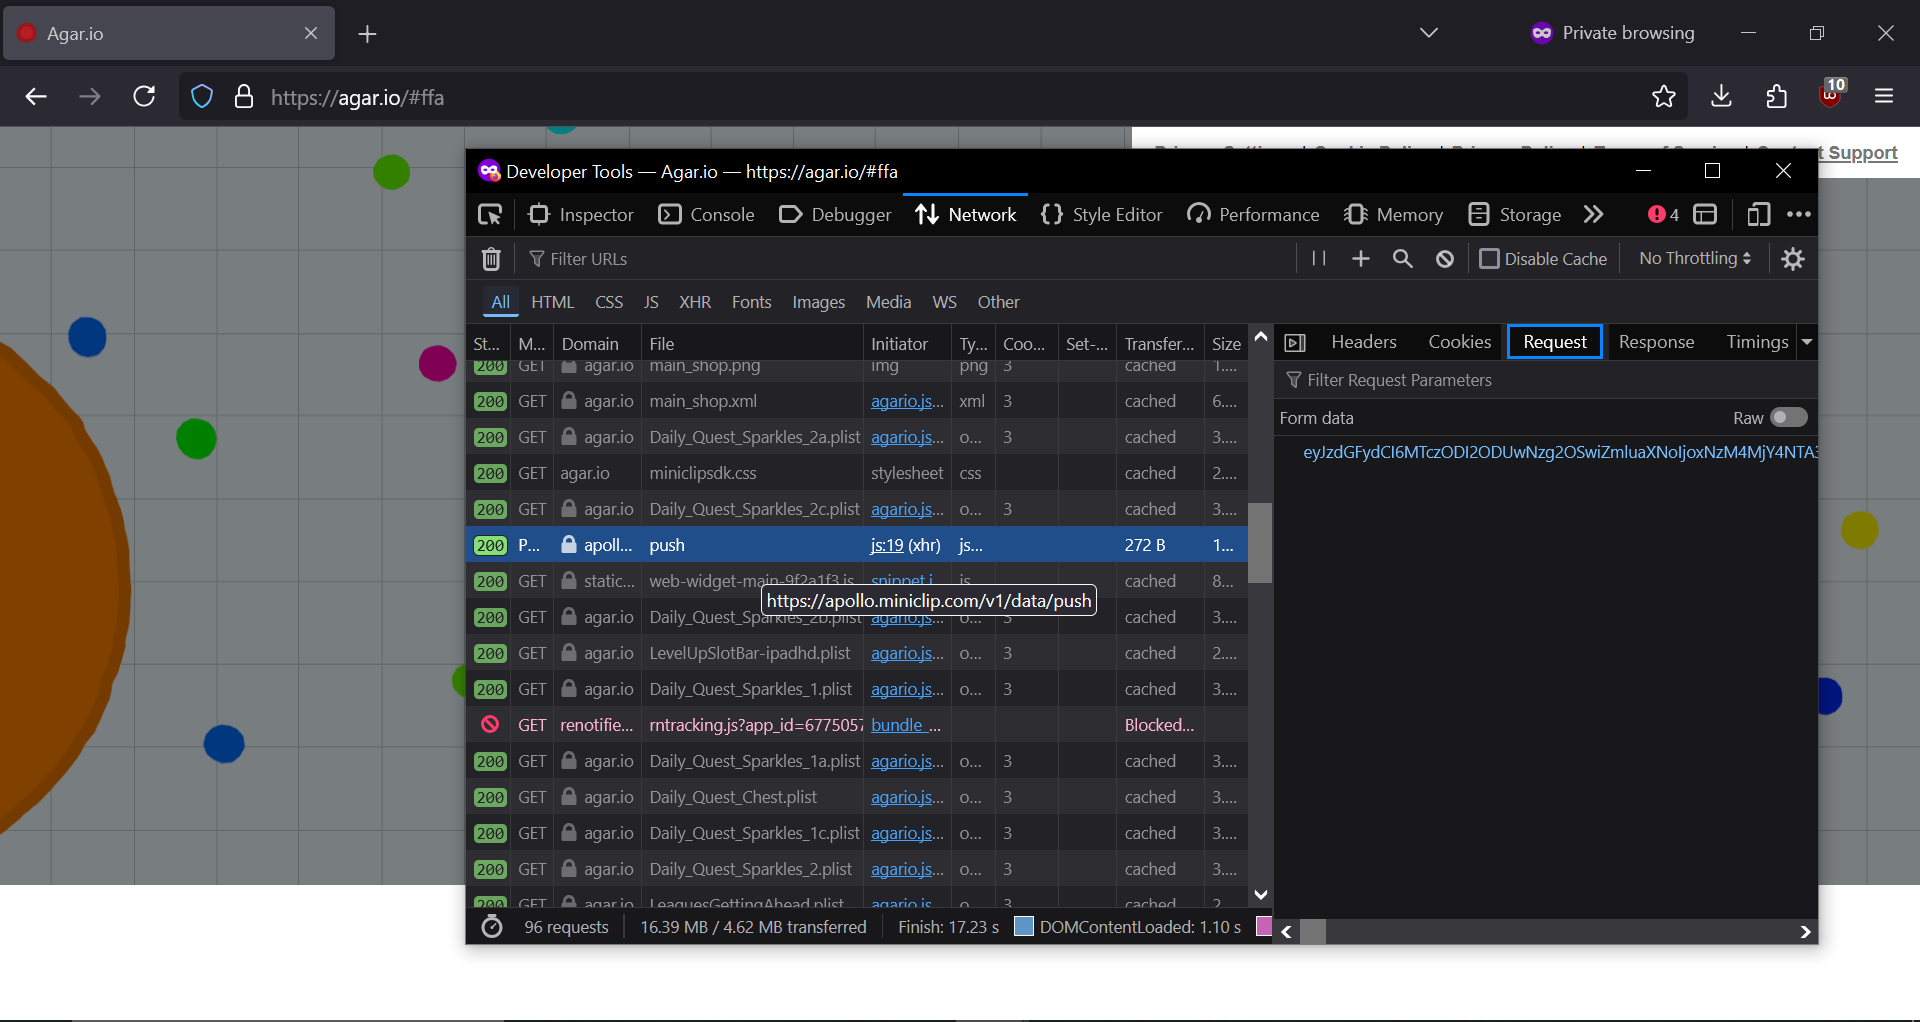Click the request list vertical scrollbar thumb
Screen dimensions: 1920x1022
pyautogui.click(x=1260, y=542)
